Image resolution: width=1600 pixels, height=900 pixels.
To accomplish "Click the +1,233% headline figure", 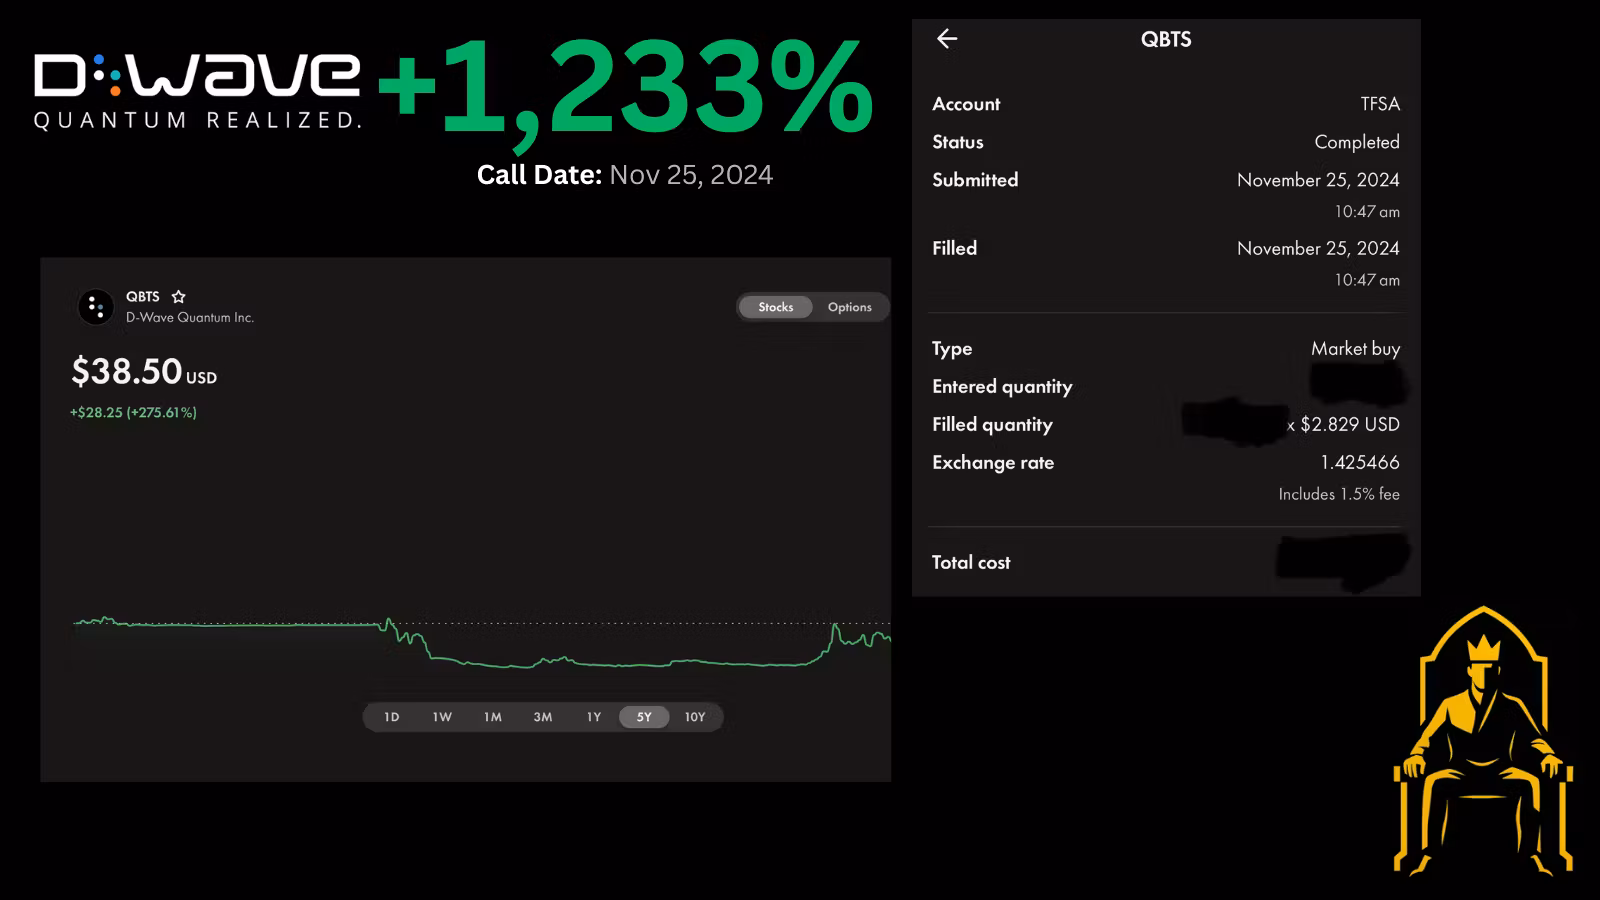I will [x=625, y=90].
